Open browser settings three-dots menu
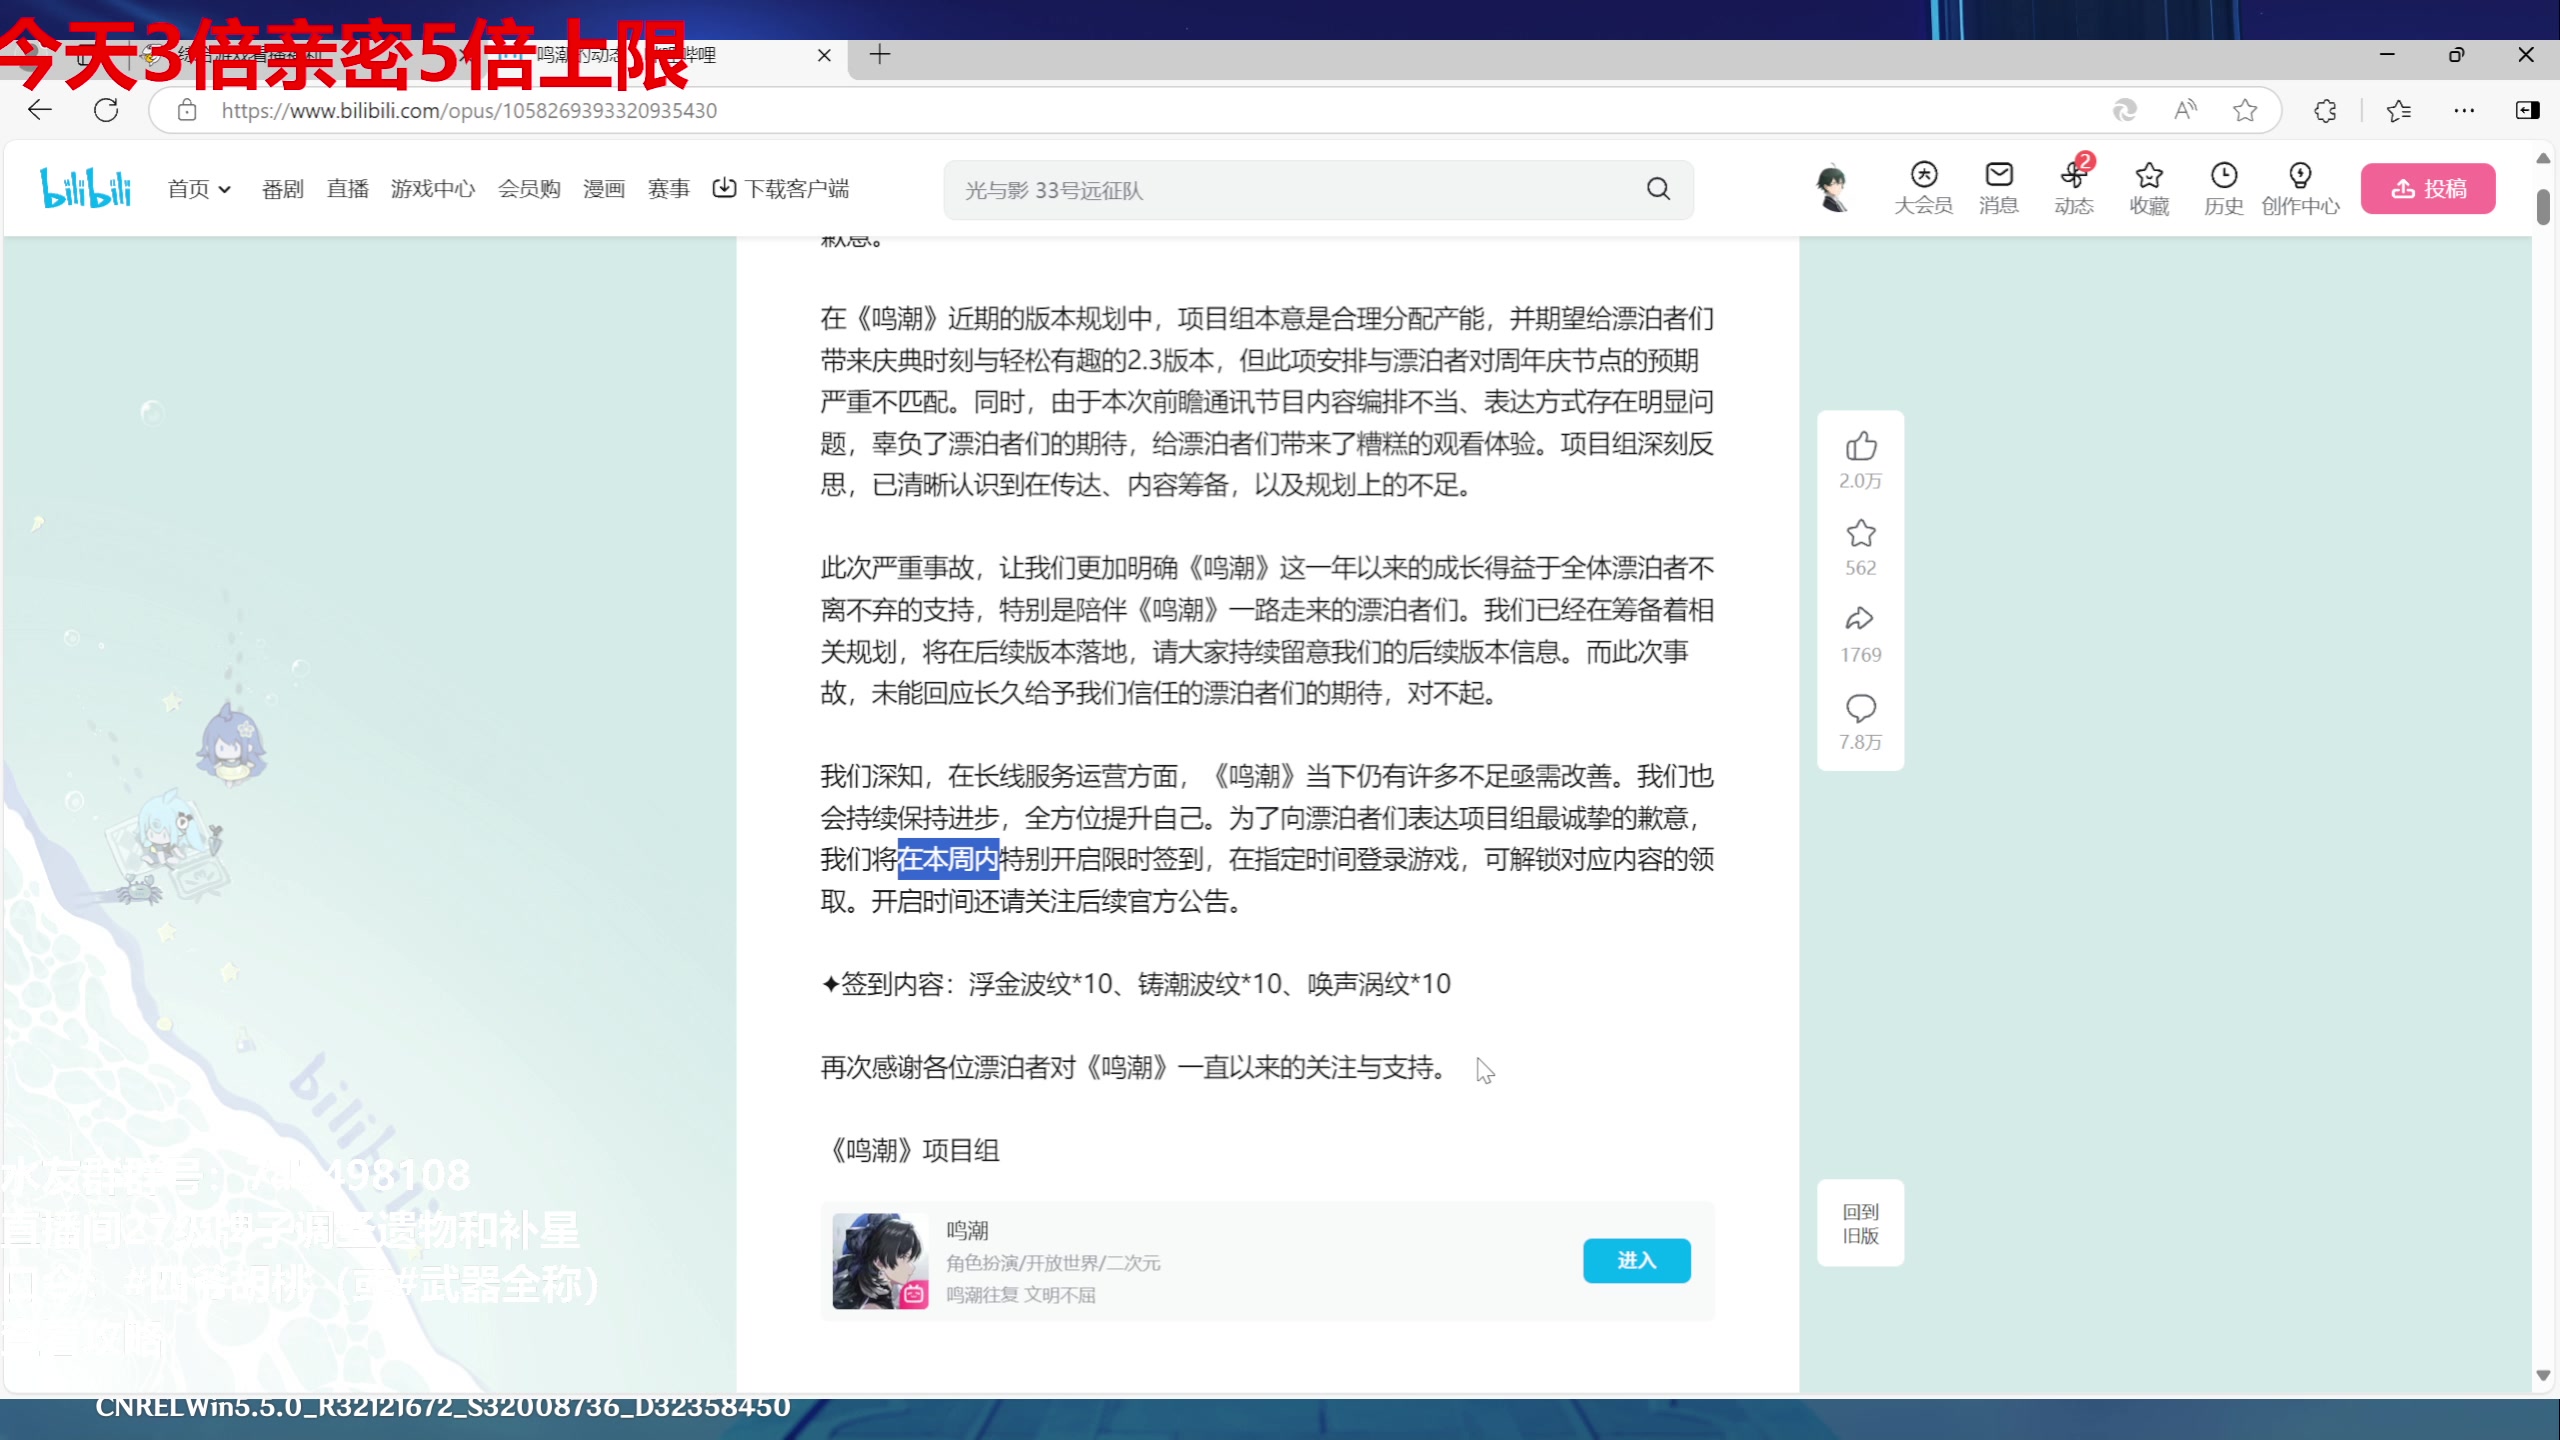2560x1440 pixels. coord(2464,110)
